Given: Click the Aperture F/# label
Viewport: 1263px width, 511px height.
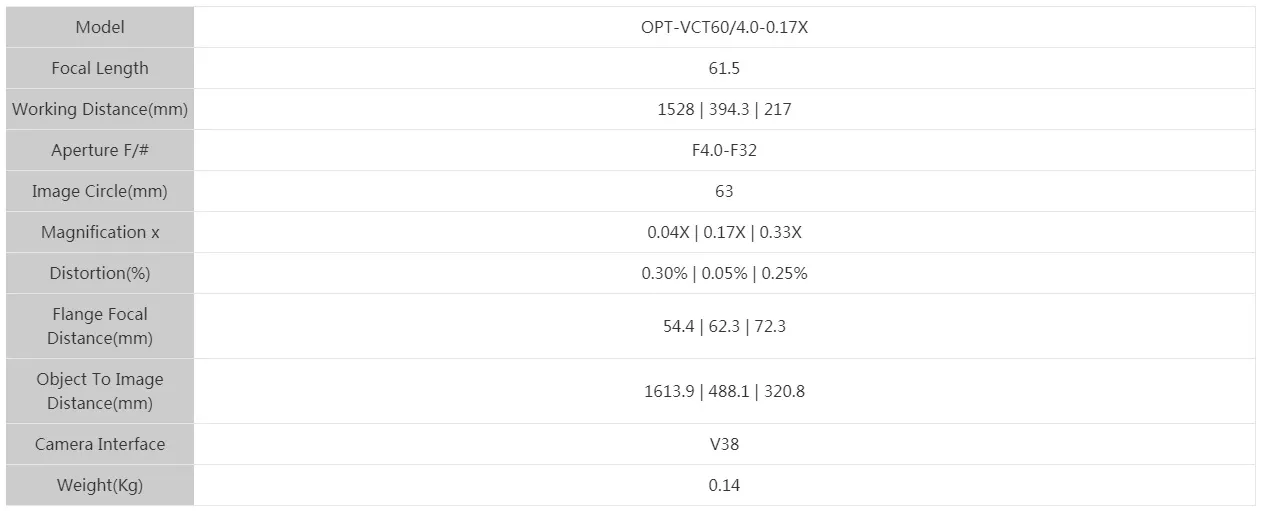Looking at the screenshot, I should (100, 150).
